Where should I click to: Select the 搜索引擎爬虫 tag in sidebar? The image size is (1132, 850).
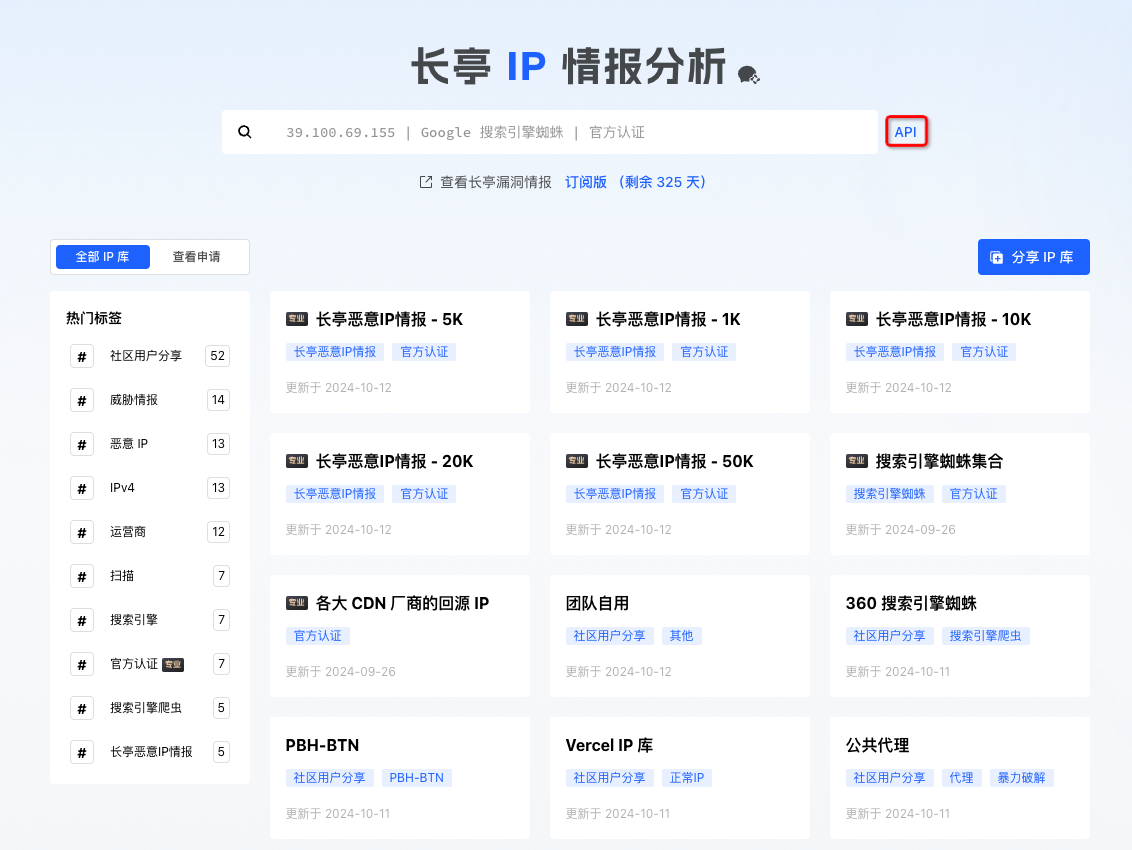pyautogui.click(x=146, y=708)
